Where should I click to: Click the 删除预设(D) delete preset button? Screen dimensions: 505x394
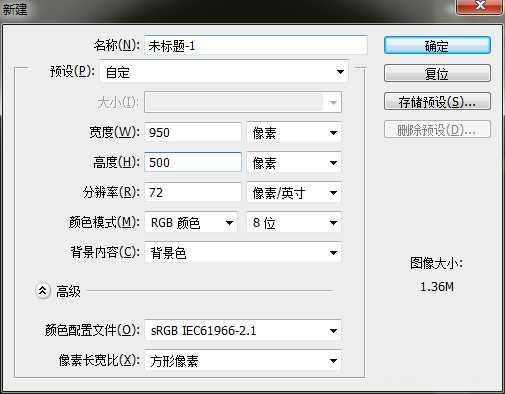pos(437,129)
